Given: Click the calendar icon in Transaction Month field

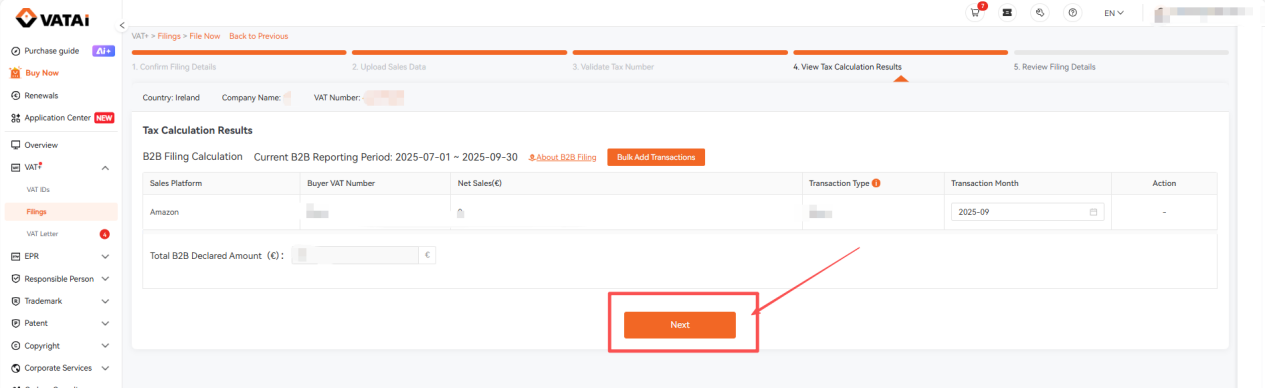Looking at the screenshot, I should [1093, 212].
